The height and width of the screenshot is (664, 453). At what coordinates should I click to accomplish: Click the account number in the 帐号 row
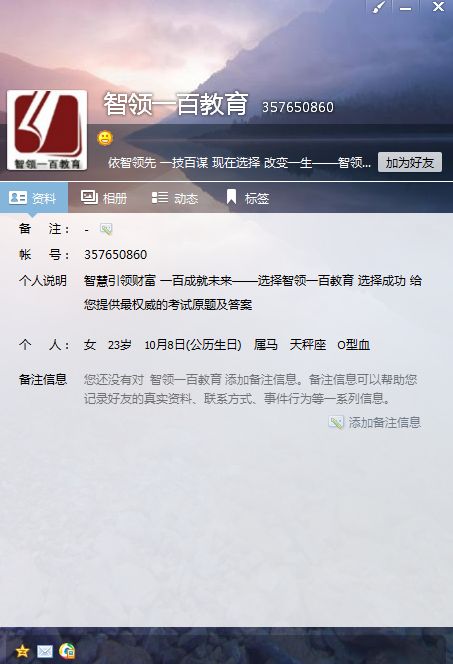point(116,255)
